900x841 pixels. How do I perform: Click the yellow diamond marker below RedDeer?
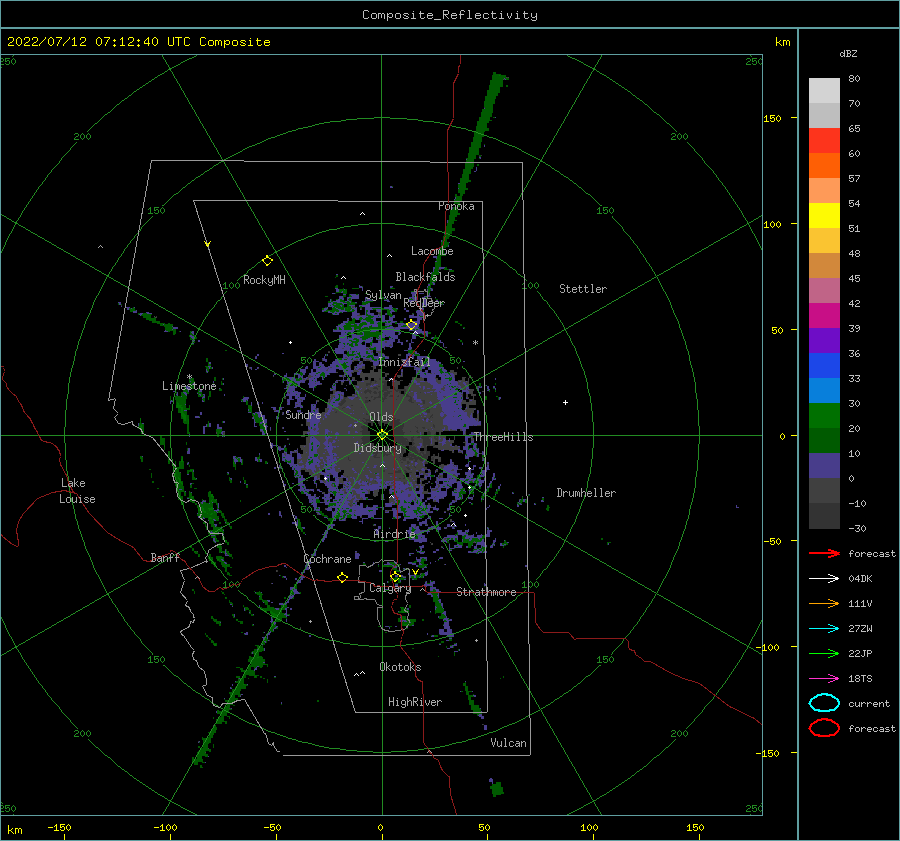pos(412,325)
